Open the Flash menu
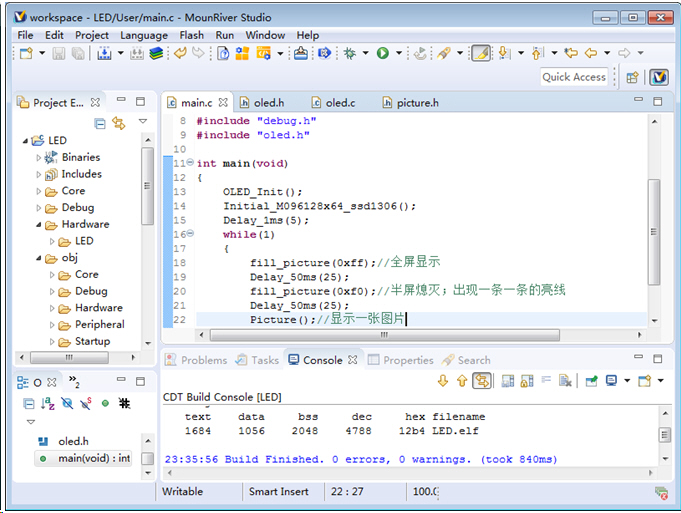681x513 pixels. [x=192, y=35]
